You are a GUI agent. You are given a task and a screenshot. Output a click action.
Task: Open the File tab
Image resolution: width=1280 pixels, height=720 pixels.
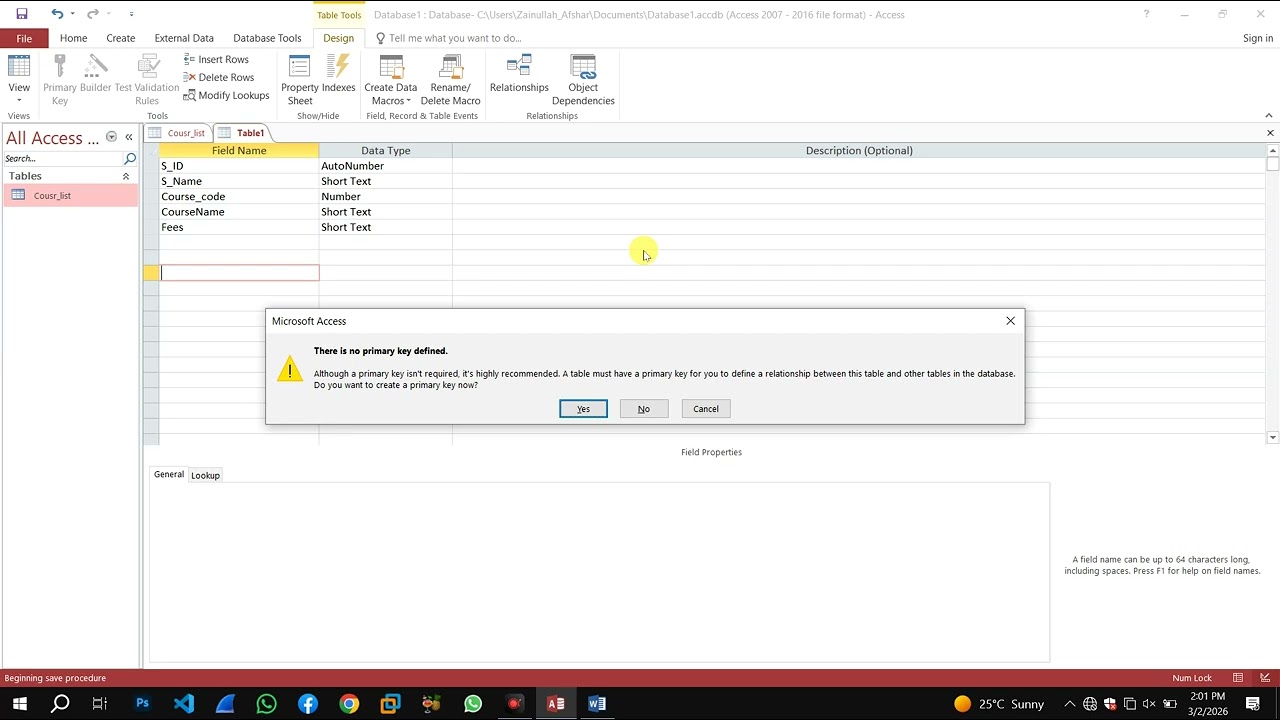coord(24,38)
